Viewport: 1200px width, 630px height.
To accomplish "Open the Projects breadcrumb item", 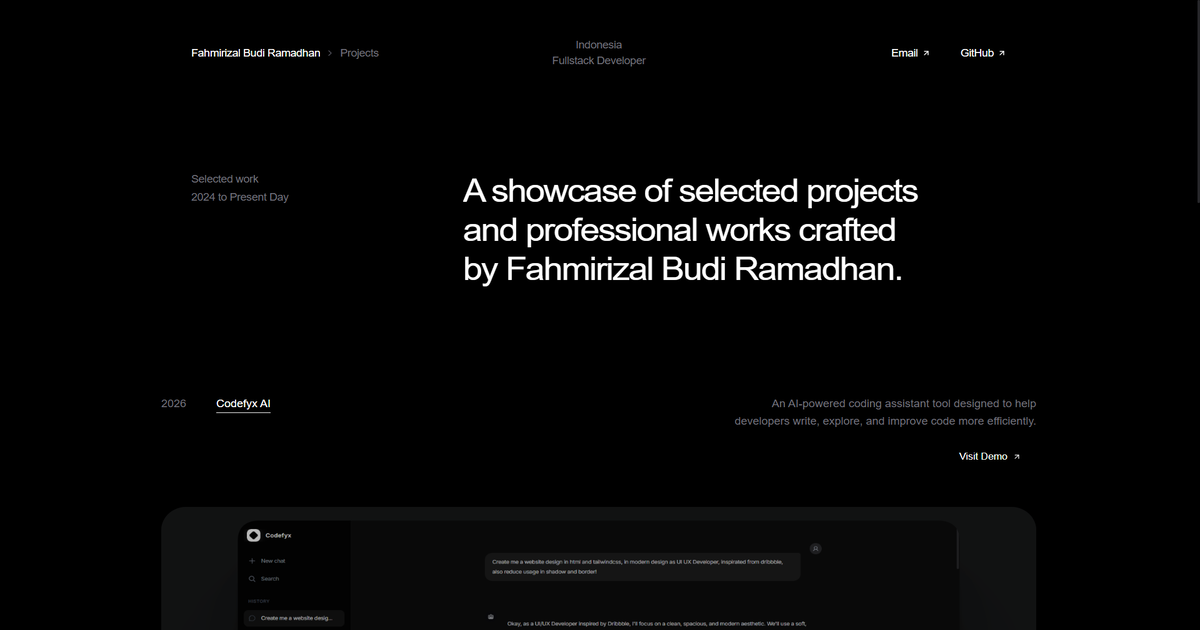I will (359, 53).
